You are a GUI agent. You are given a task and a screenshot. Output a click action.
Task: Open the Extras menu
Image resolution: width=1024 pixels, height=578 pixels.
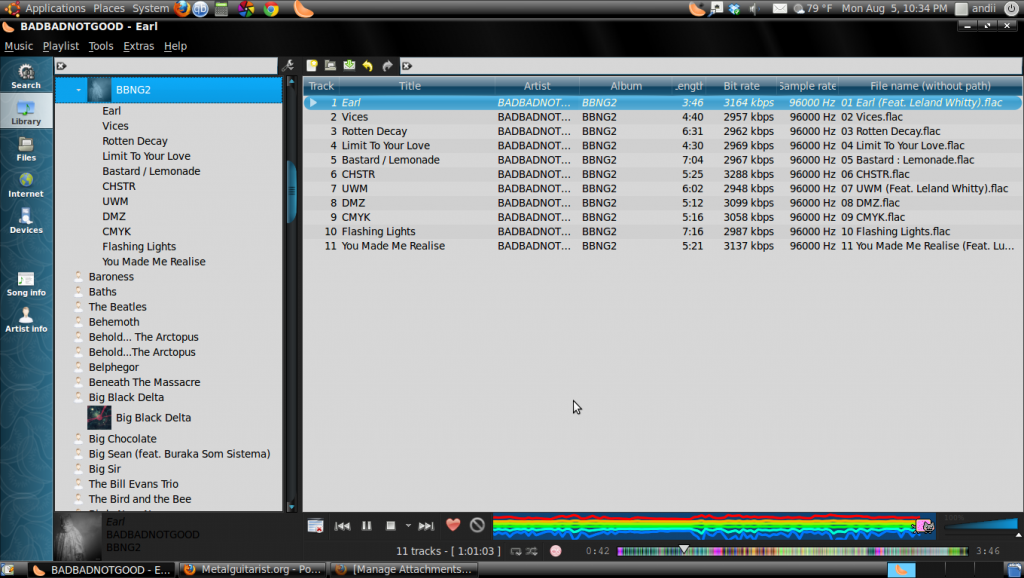coord(138,46)
